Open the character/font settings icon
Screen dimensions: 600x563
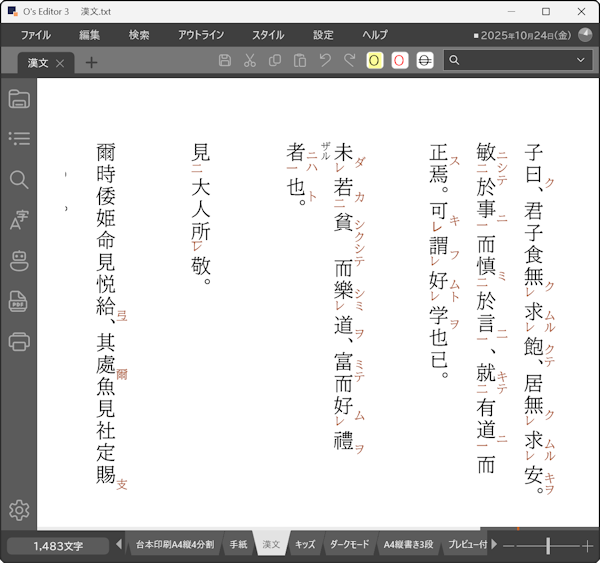tap(18, 221)
